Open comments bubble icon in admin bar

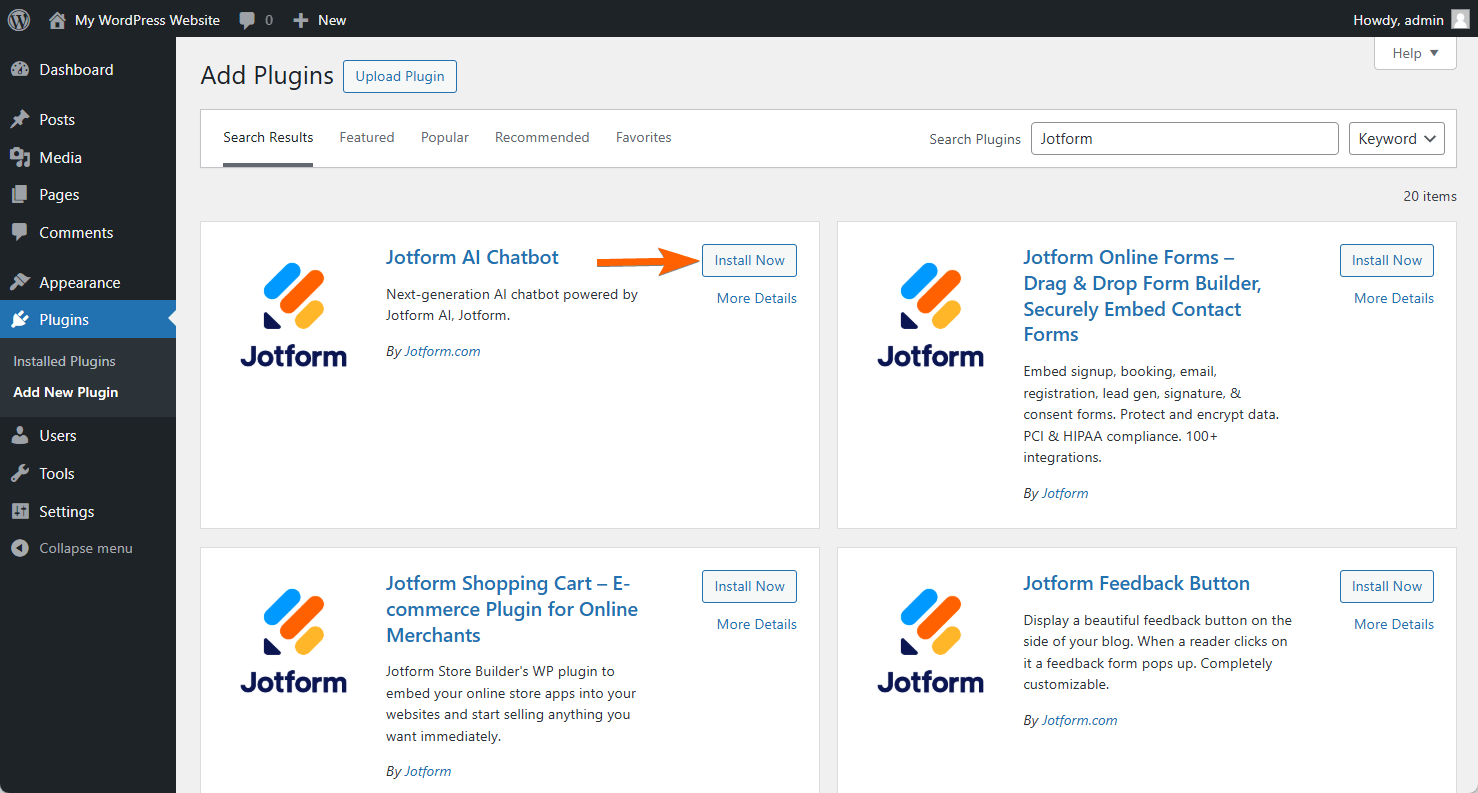click(247, 20)
